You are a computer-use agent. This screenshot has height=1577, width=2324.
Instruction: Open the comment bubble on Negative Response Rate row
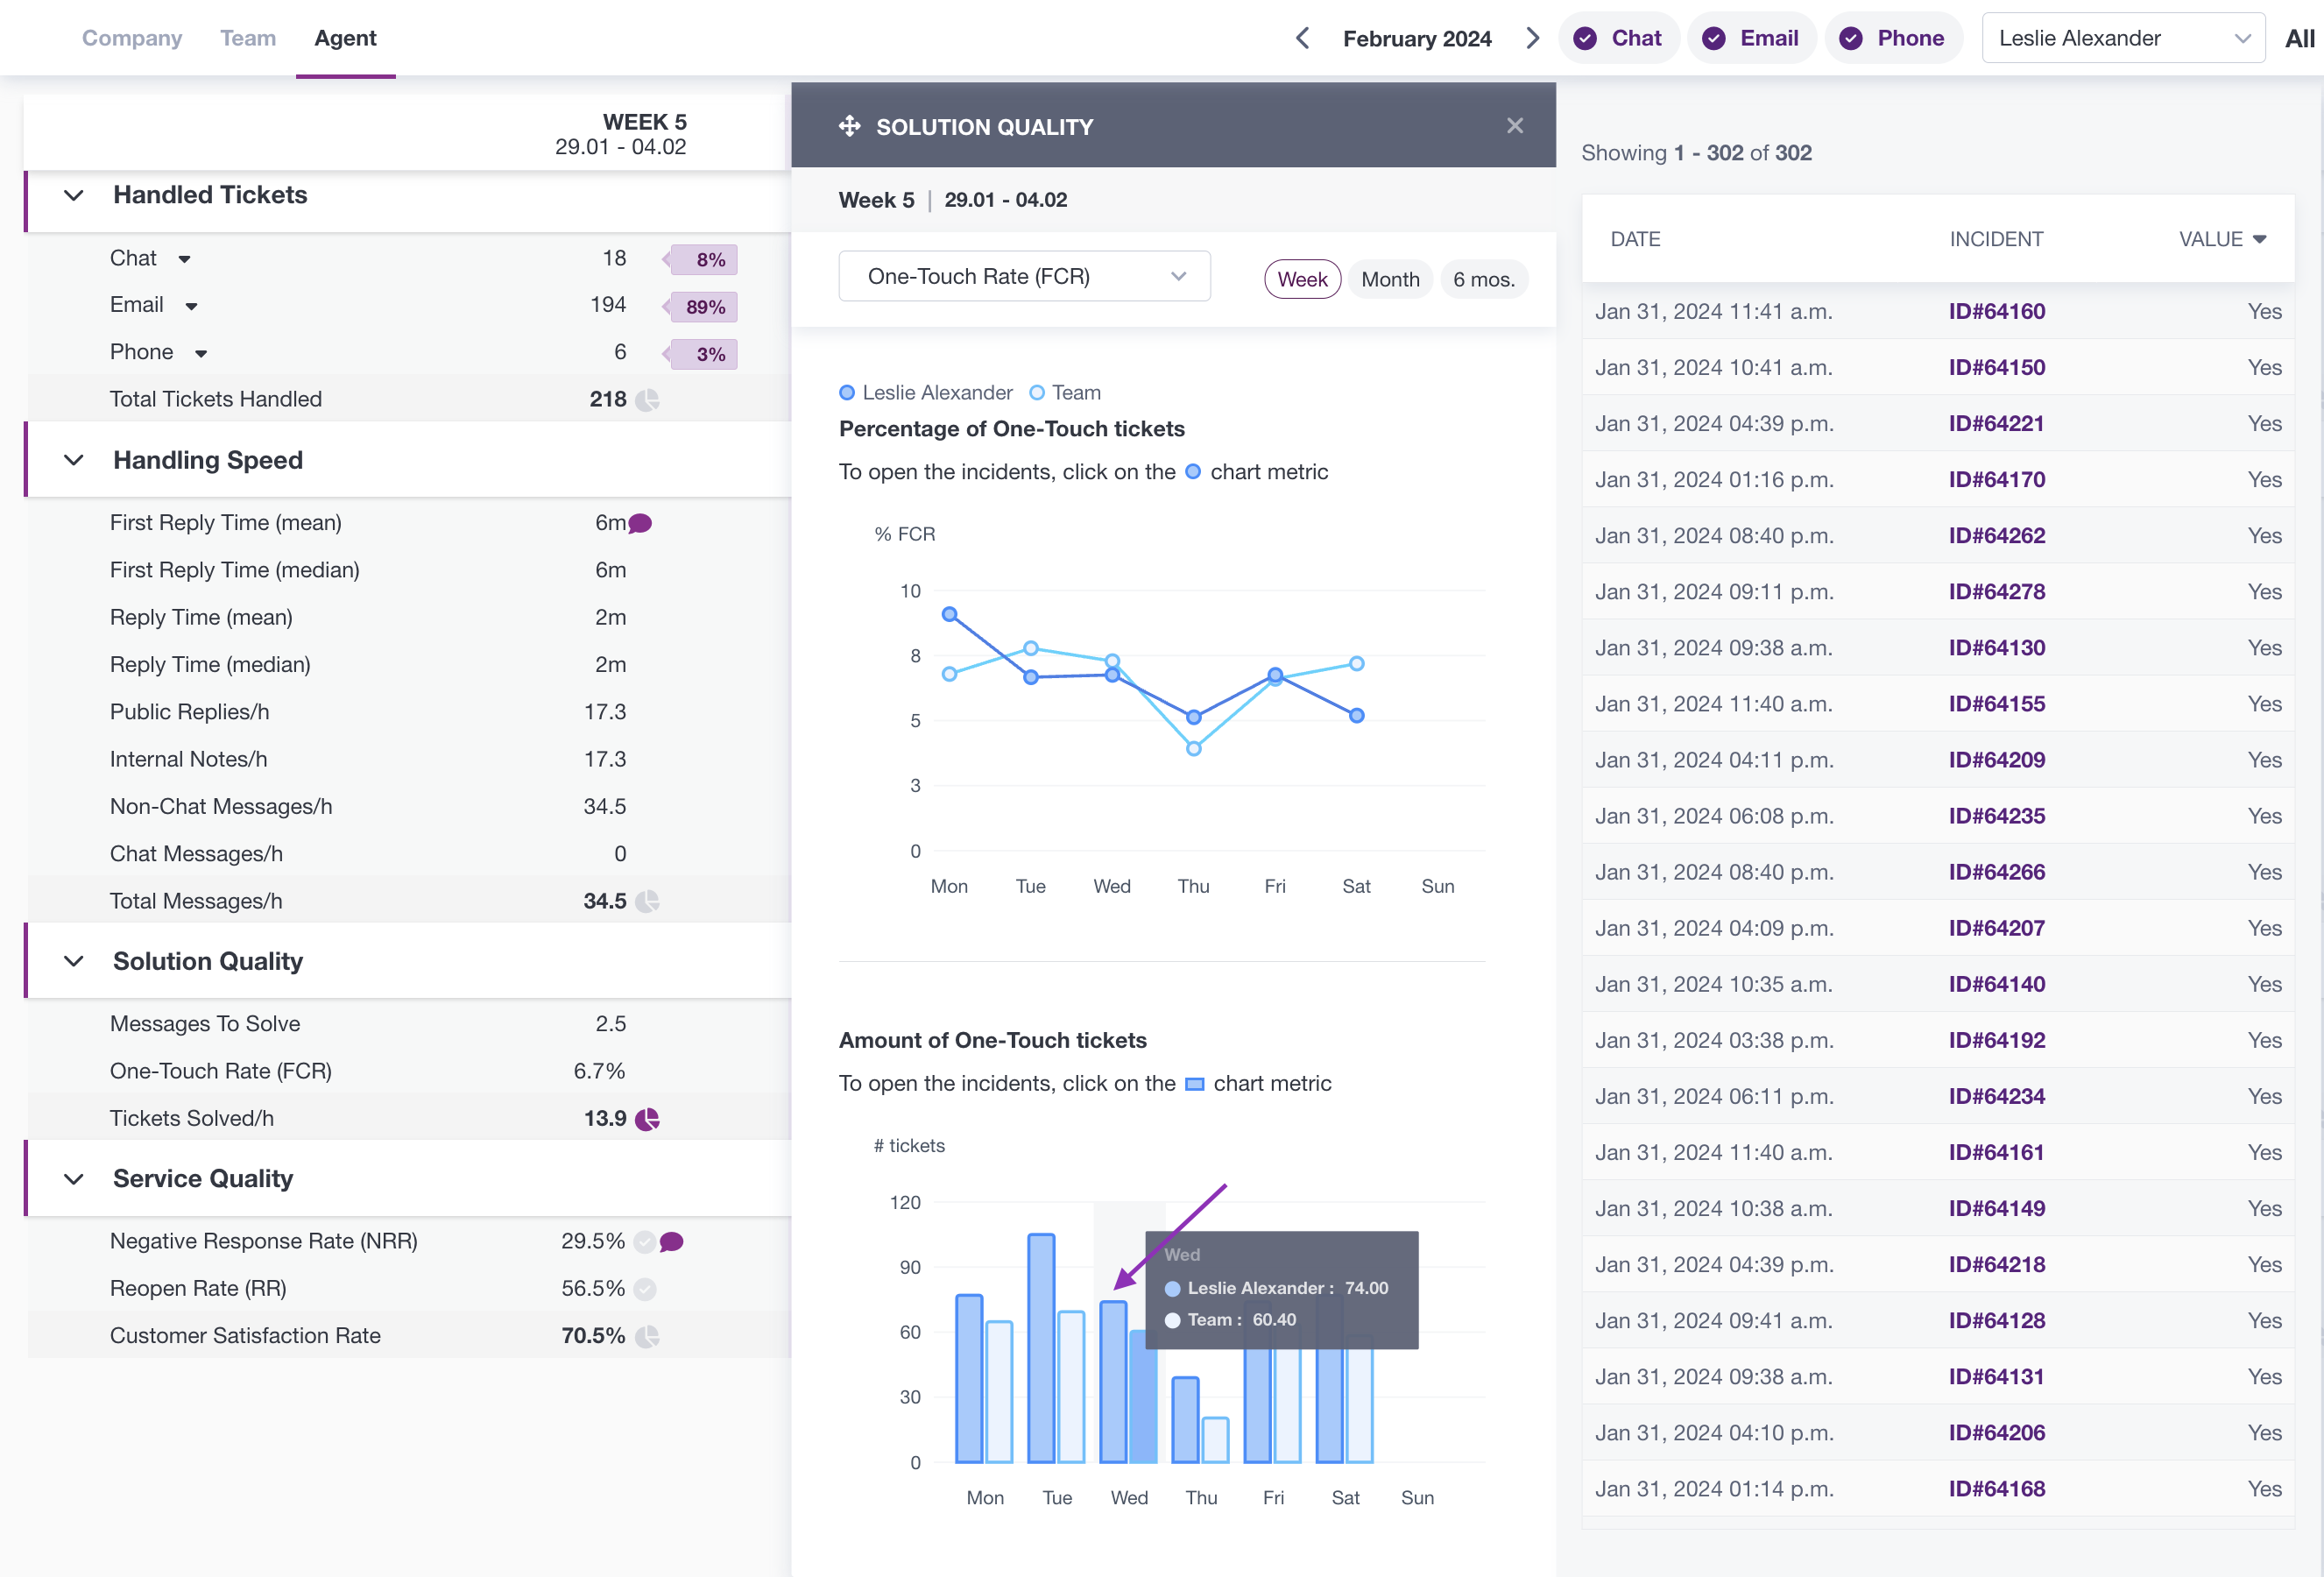click(x=672, y=1242)
